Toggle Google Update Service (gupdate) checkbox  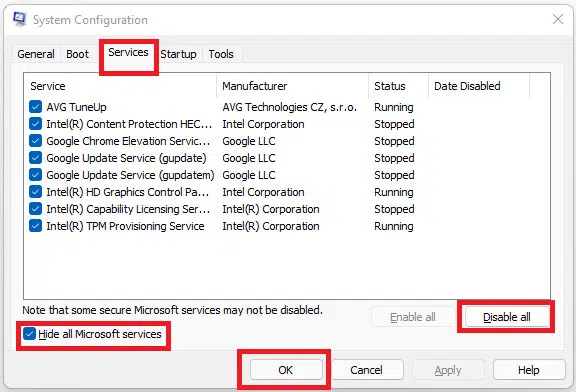[35, 158]
